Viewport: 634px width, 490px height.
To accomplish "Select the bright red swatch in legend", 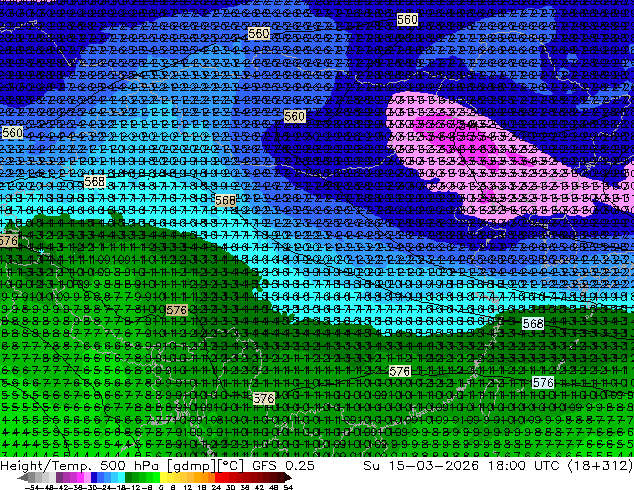I will [218, 477].
